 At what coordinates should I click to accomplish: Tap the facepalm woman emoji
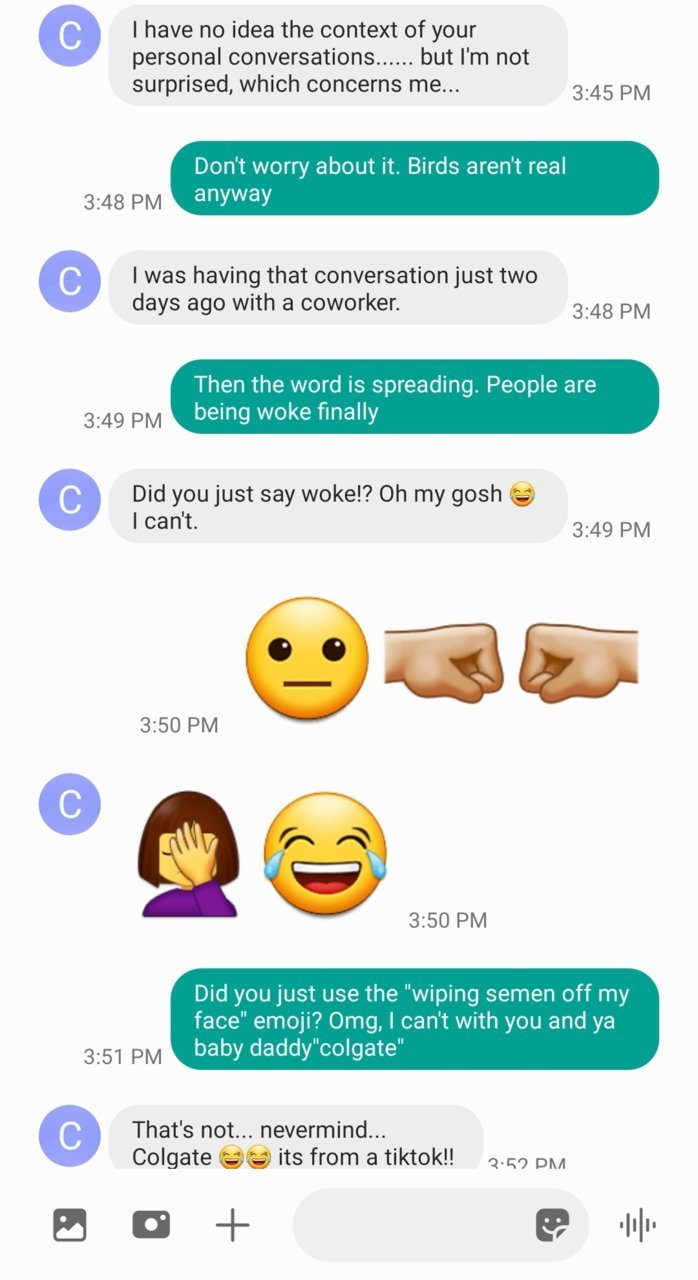pos(188,853)
